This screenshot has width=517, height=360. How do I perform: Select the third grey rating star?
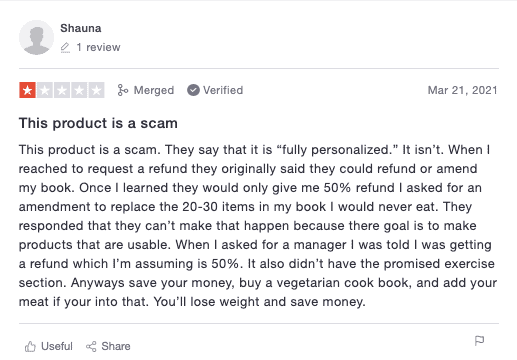(62, 90)
